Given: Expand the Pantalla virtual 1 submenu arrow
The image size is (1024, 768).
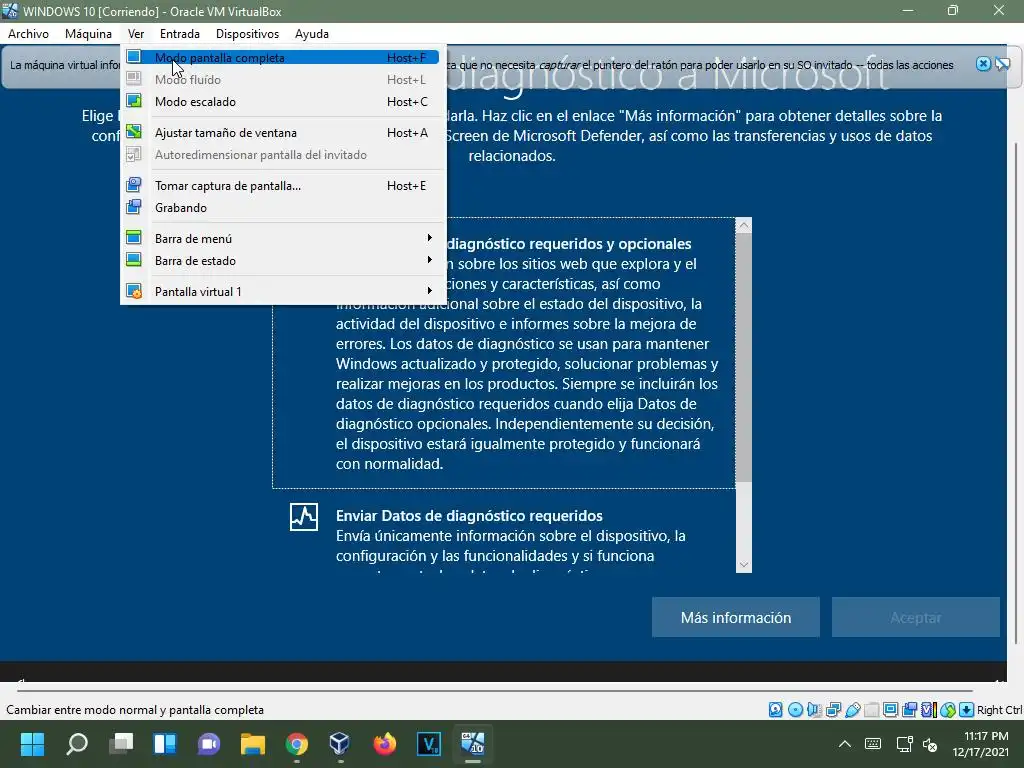Looking at the screenshot, I should pos(429,291).
